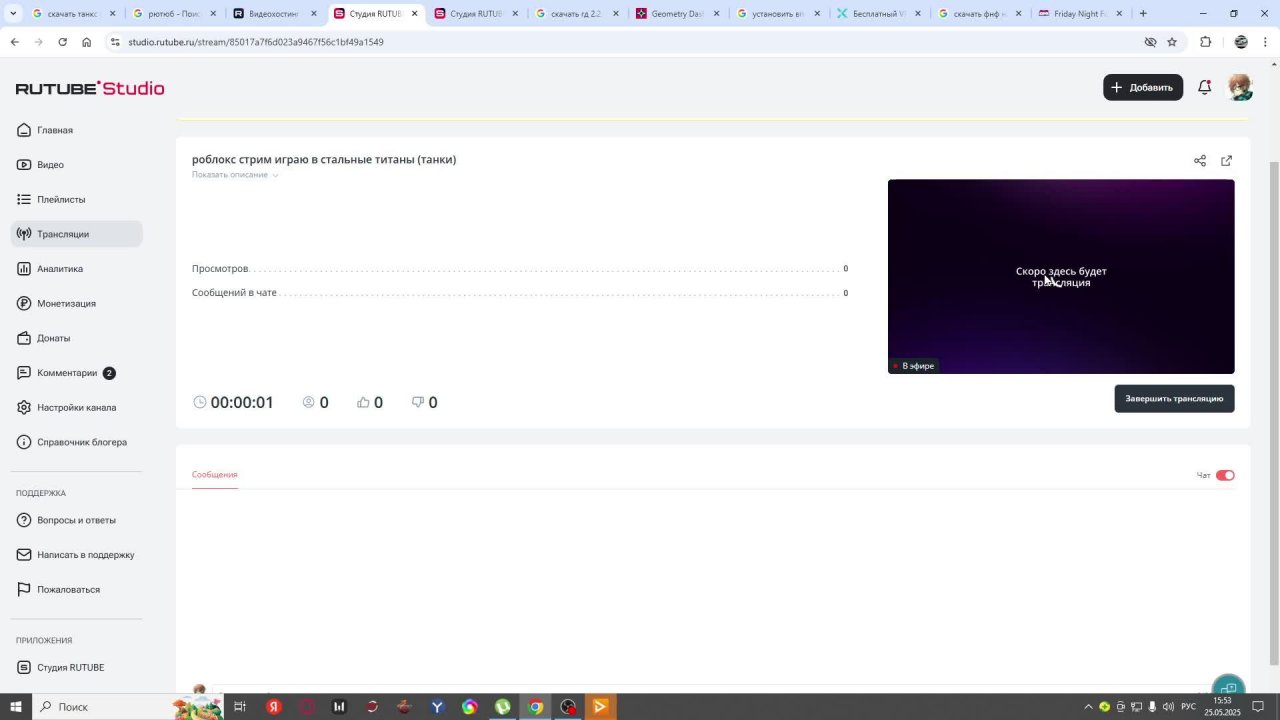Open the tab search dropdown
The image size is (1280, 720).
point(13,14)
